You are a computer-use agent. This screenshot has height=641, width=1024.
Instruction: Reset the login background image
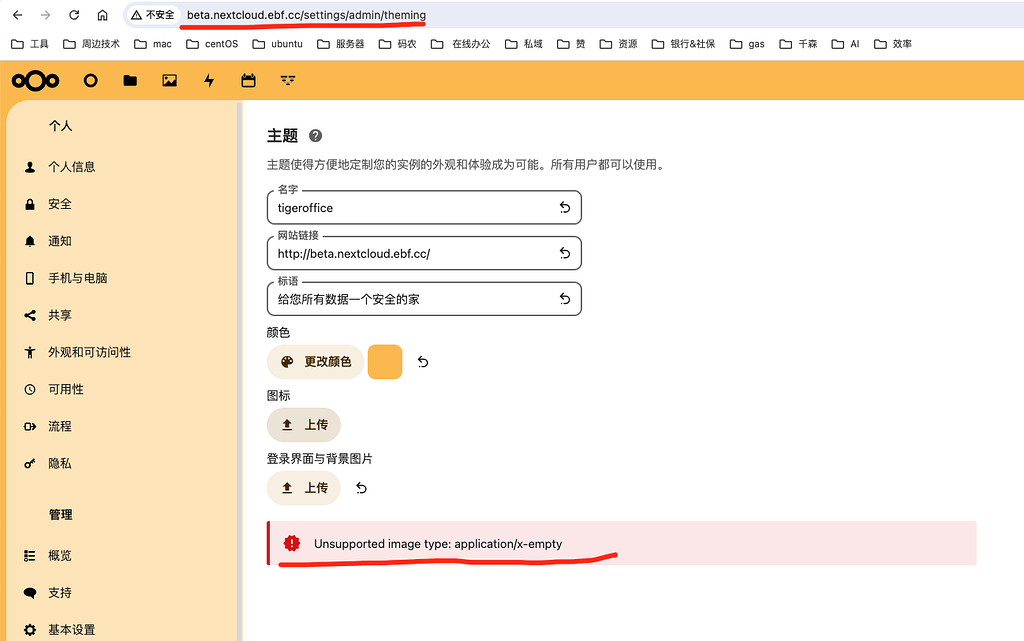pyautogui.click(x=362, y=488)
